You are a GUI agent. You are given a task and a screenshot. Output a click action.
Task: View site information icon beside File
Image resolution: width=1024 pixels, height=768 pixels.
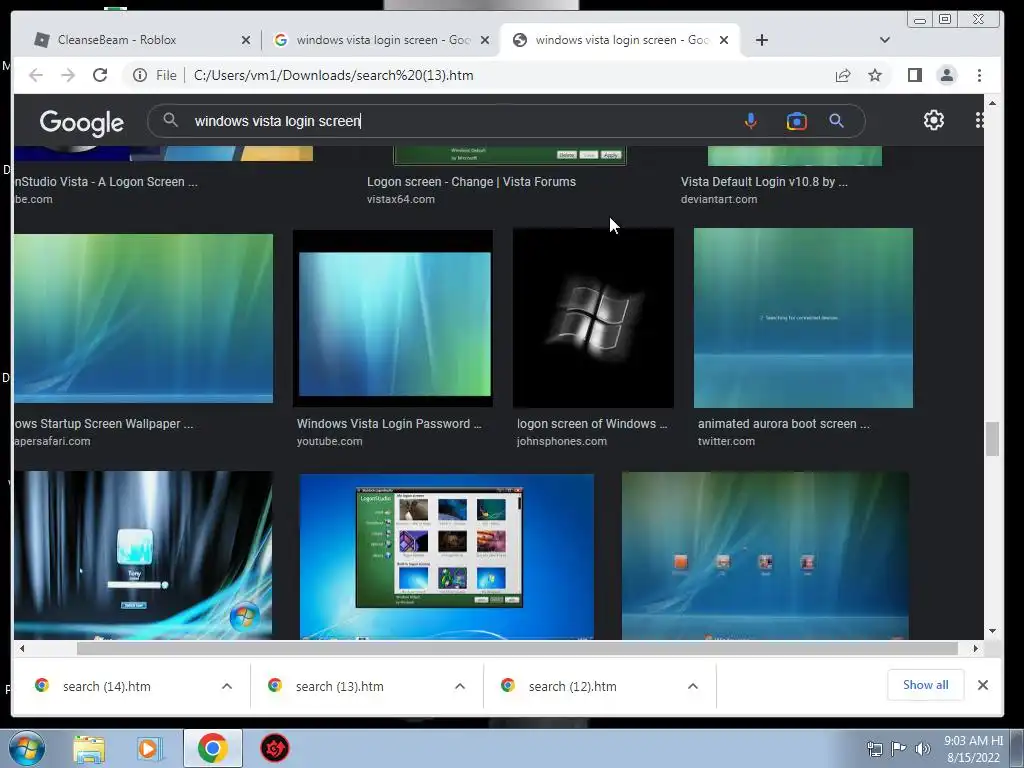(x=140, y=75)
